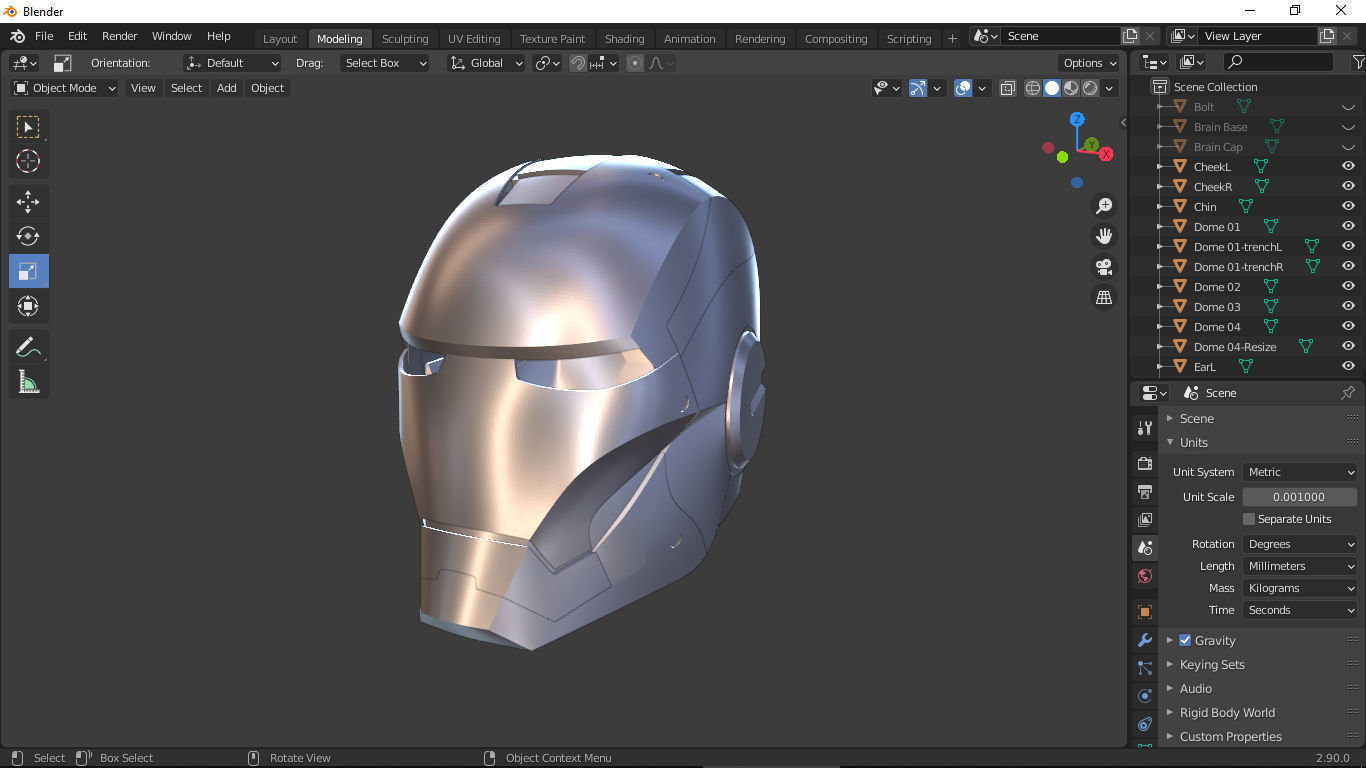Open the Length Millimeters dropdown
1366x768 pixels.
pos(1300,566)
